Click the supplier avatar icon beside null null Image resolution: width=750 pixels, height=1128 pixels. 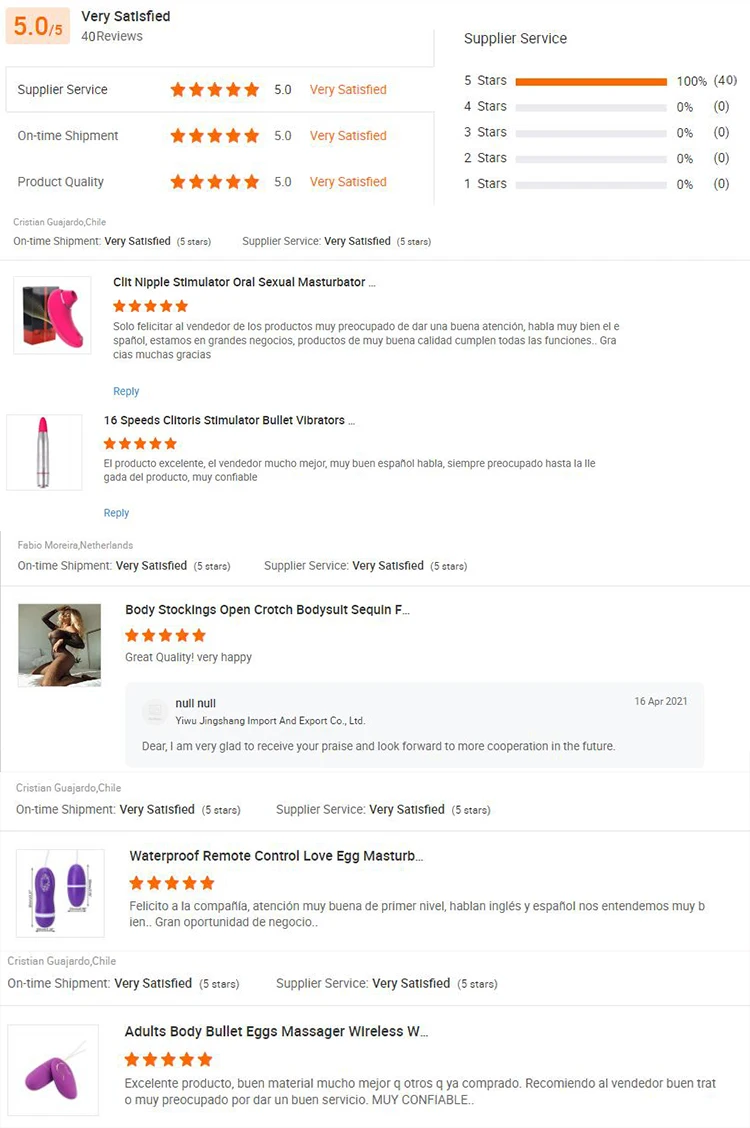[x=154, y=711]
